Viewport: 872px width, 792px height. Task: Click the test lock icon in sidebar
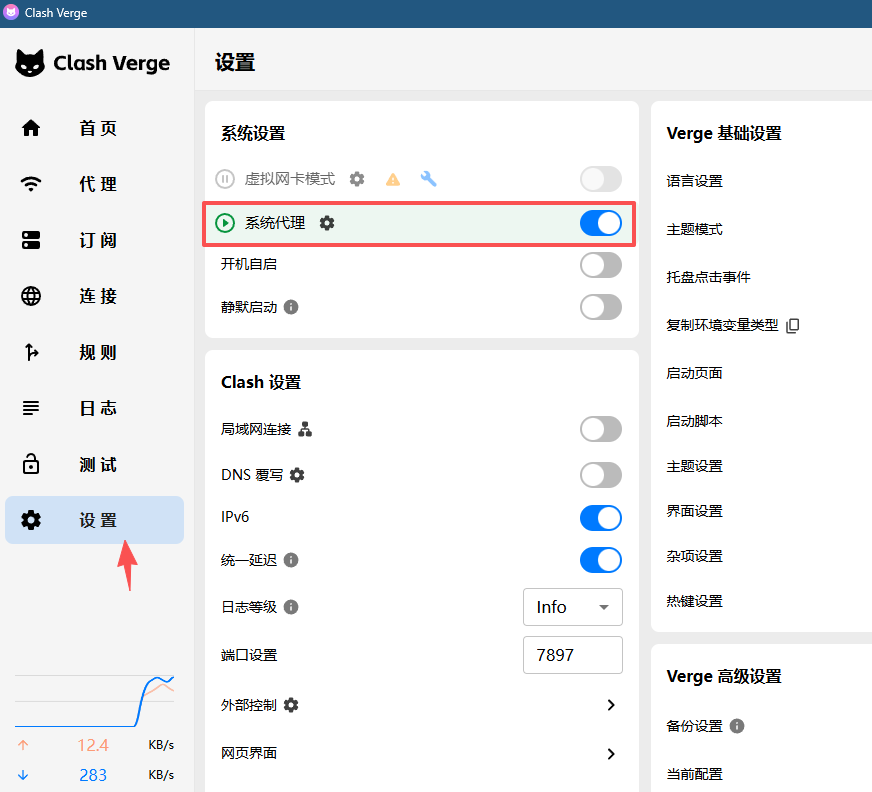point(31,464)
